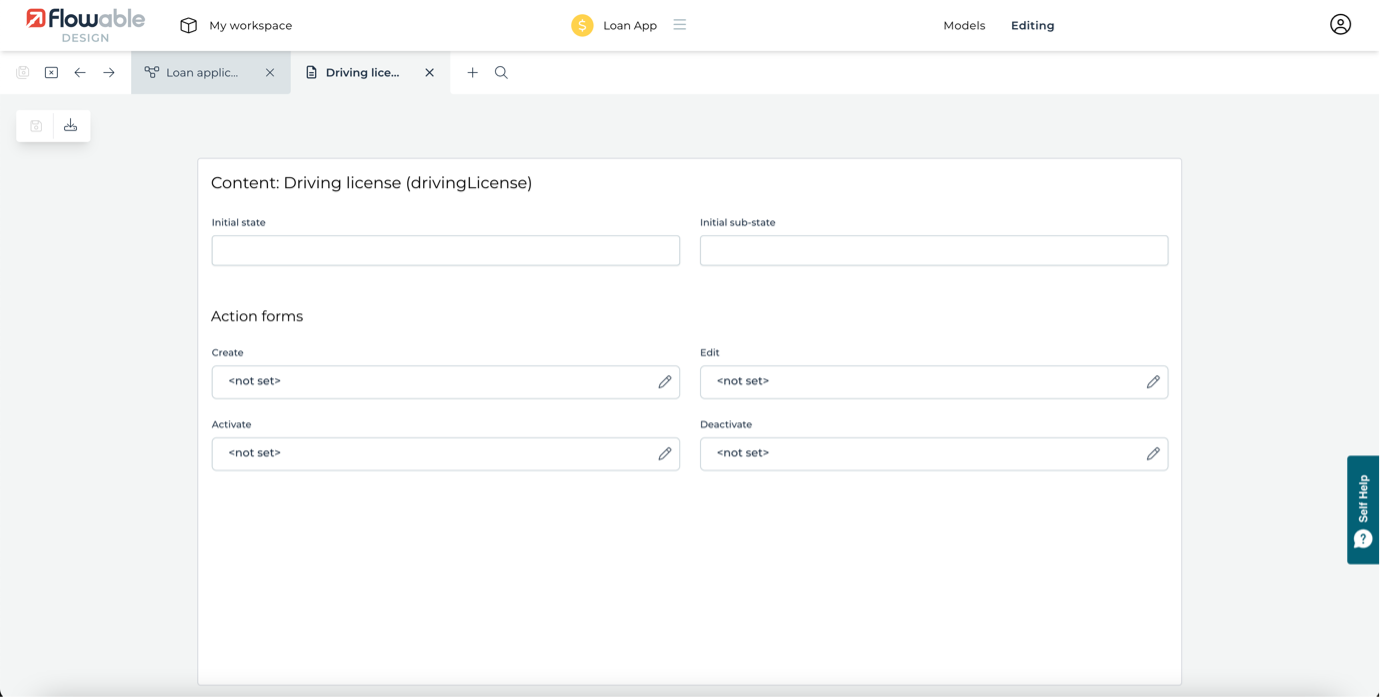Open the user profile icon
1384x699 pixels.
point(1340,25)
